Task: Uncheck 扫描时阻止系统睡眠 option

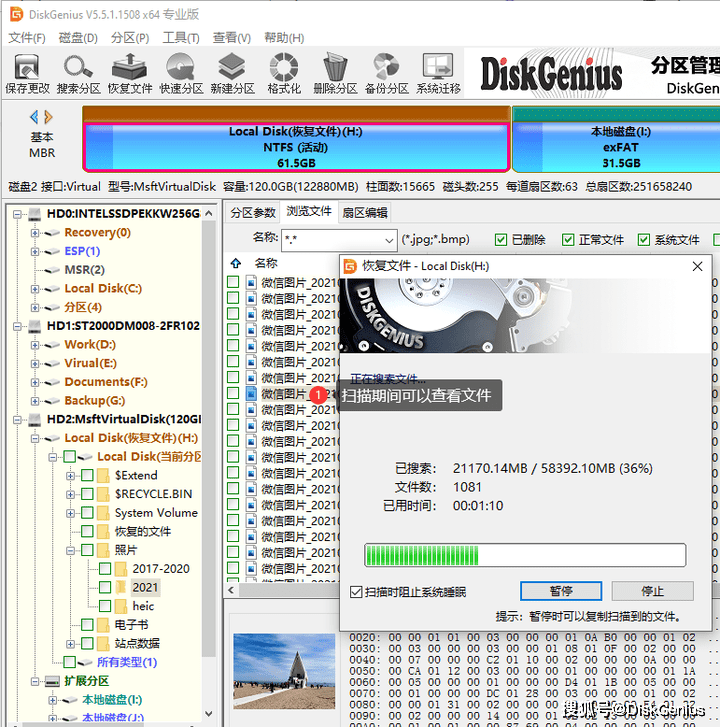Action: (356, 592)
